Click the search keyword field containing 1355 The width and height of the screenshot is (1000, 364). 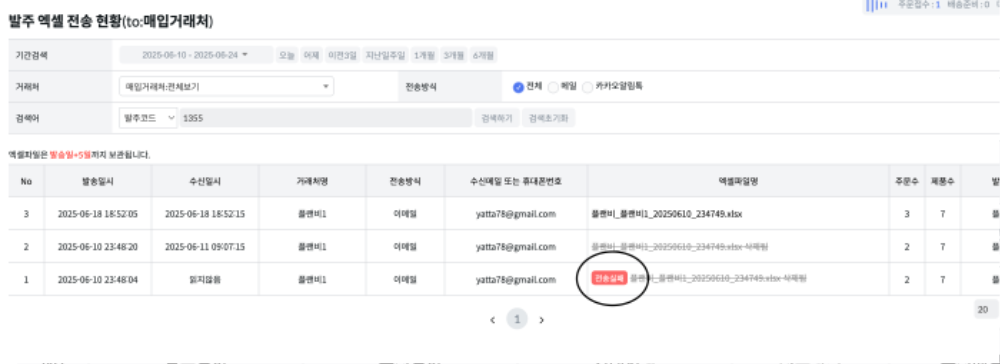[x=325, y=118]
